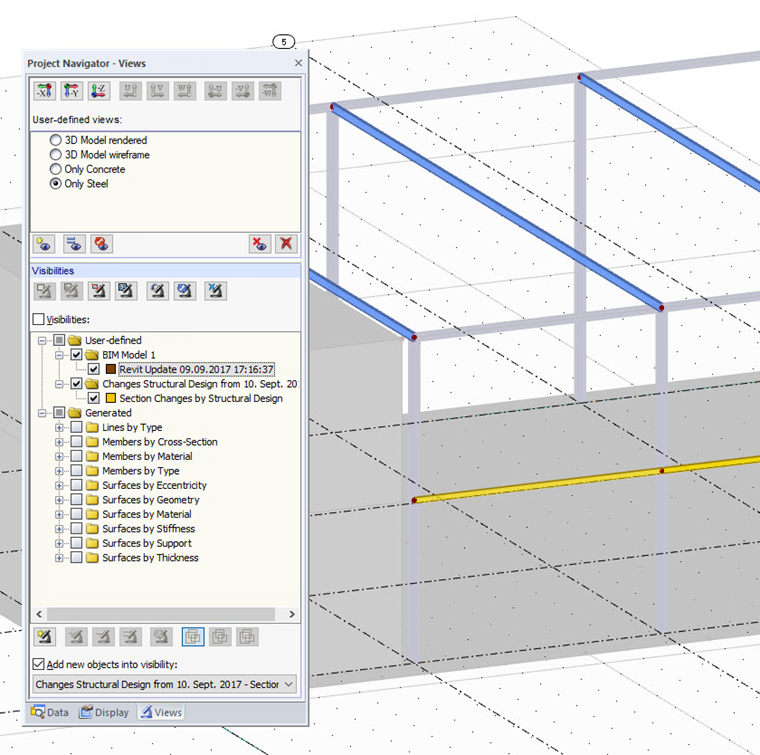The width and height of the screenshot is (760, 755).
Task: Collapse the Generated tree node
Action: (42, 413)
